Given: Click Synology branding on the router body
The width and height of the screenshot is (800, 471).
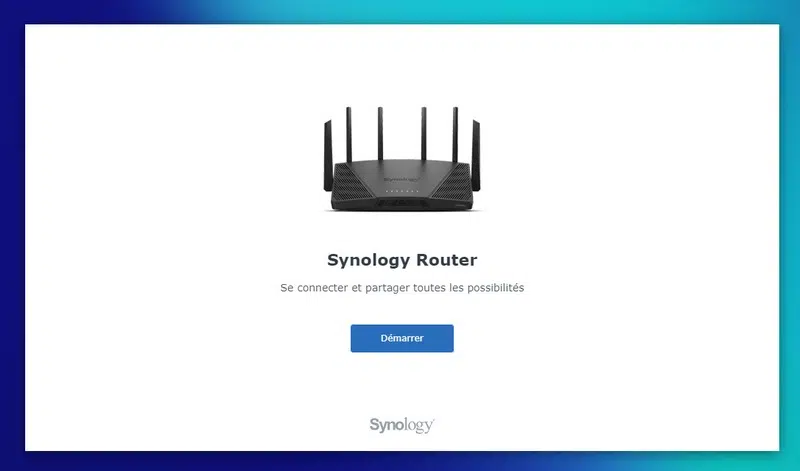Looking at the screenshot, I should point(402,180).
